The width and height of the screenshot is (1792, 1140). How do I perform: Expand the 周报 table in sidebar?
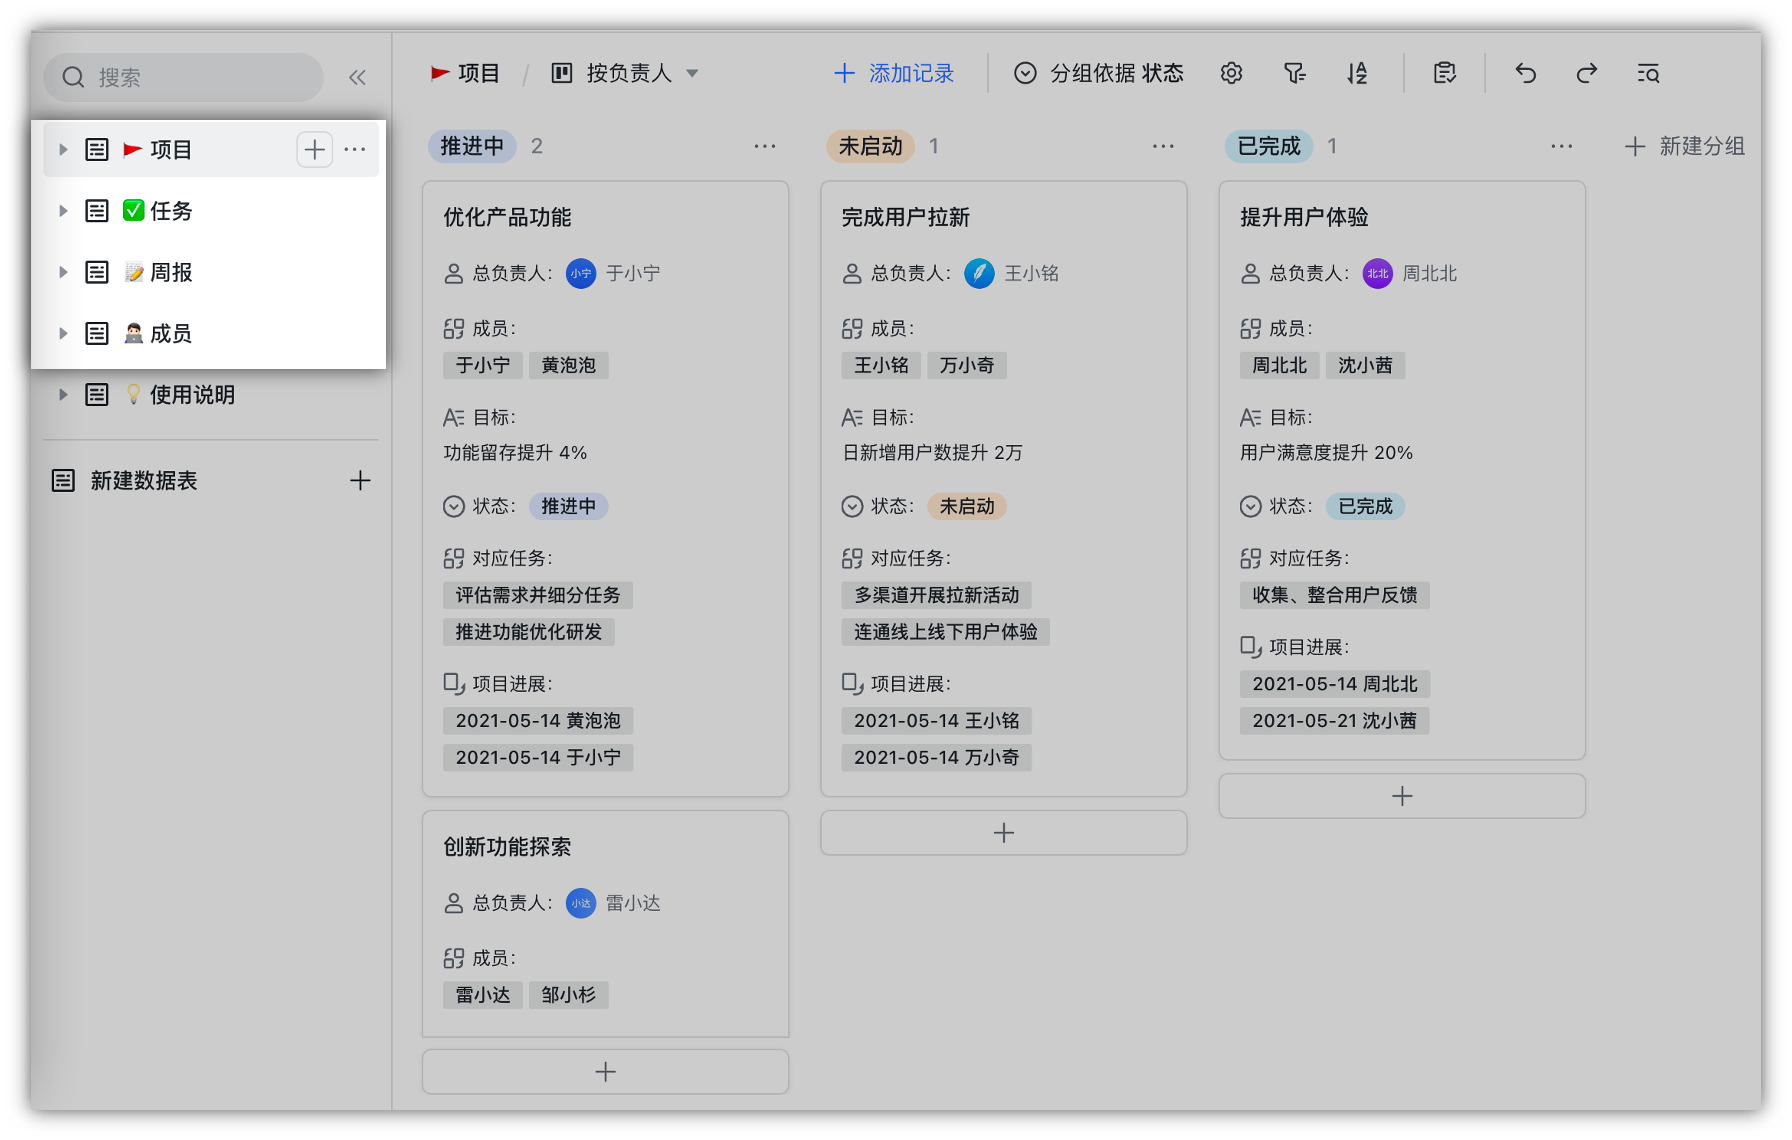63,272
